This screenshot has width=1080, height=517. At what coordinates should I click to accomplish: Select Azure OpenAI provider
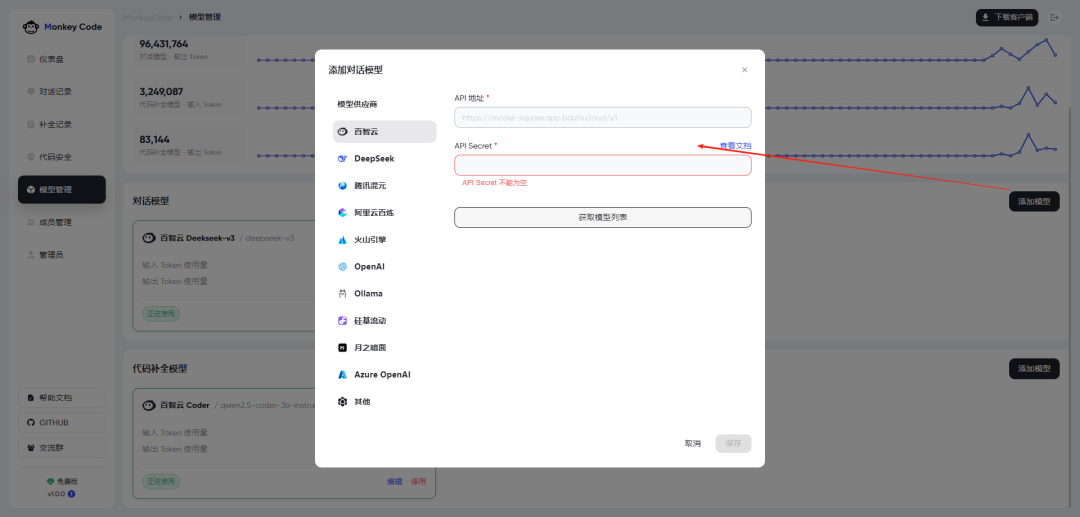(x=384, y=374)
